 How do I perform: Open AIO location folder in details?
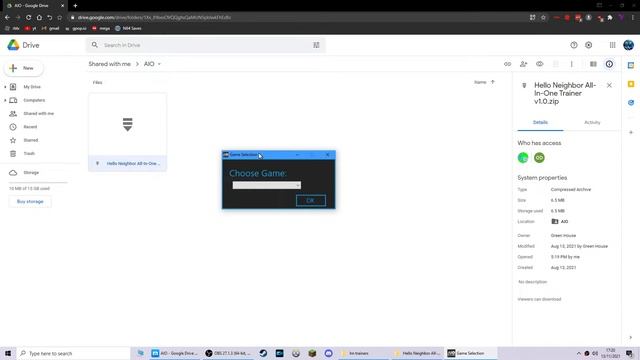(560, 221)
